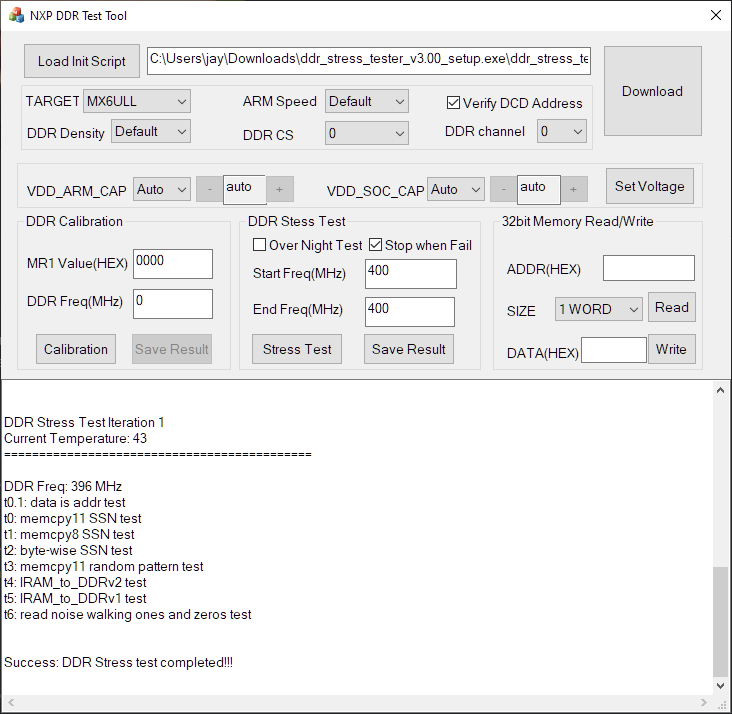732x714 pixels.
Task: Decrease VDD_SOC_CAP with the minus button
Action: point(503,189)
